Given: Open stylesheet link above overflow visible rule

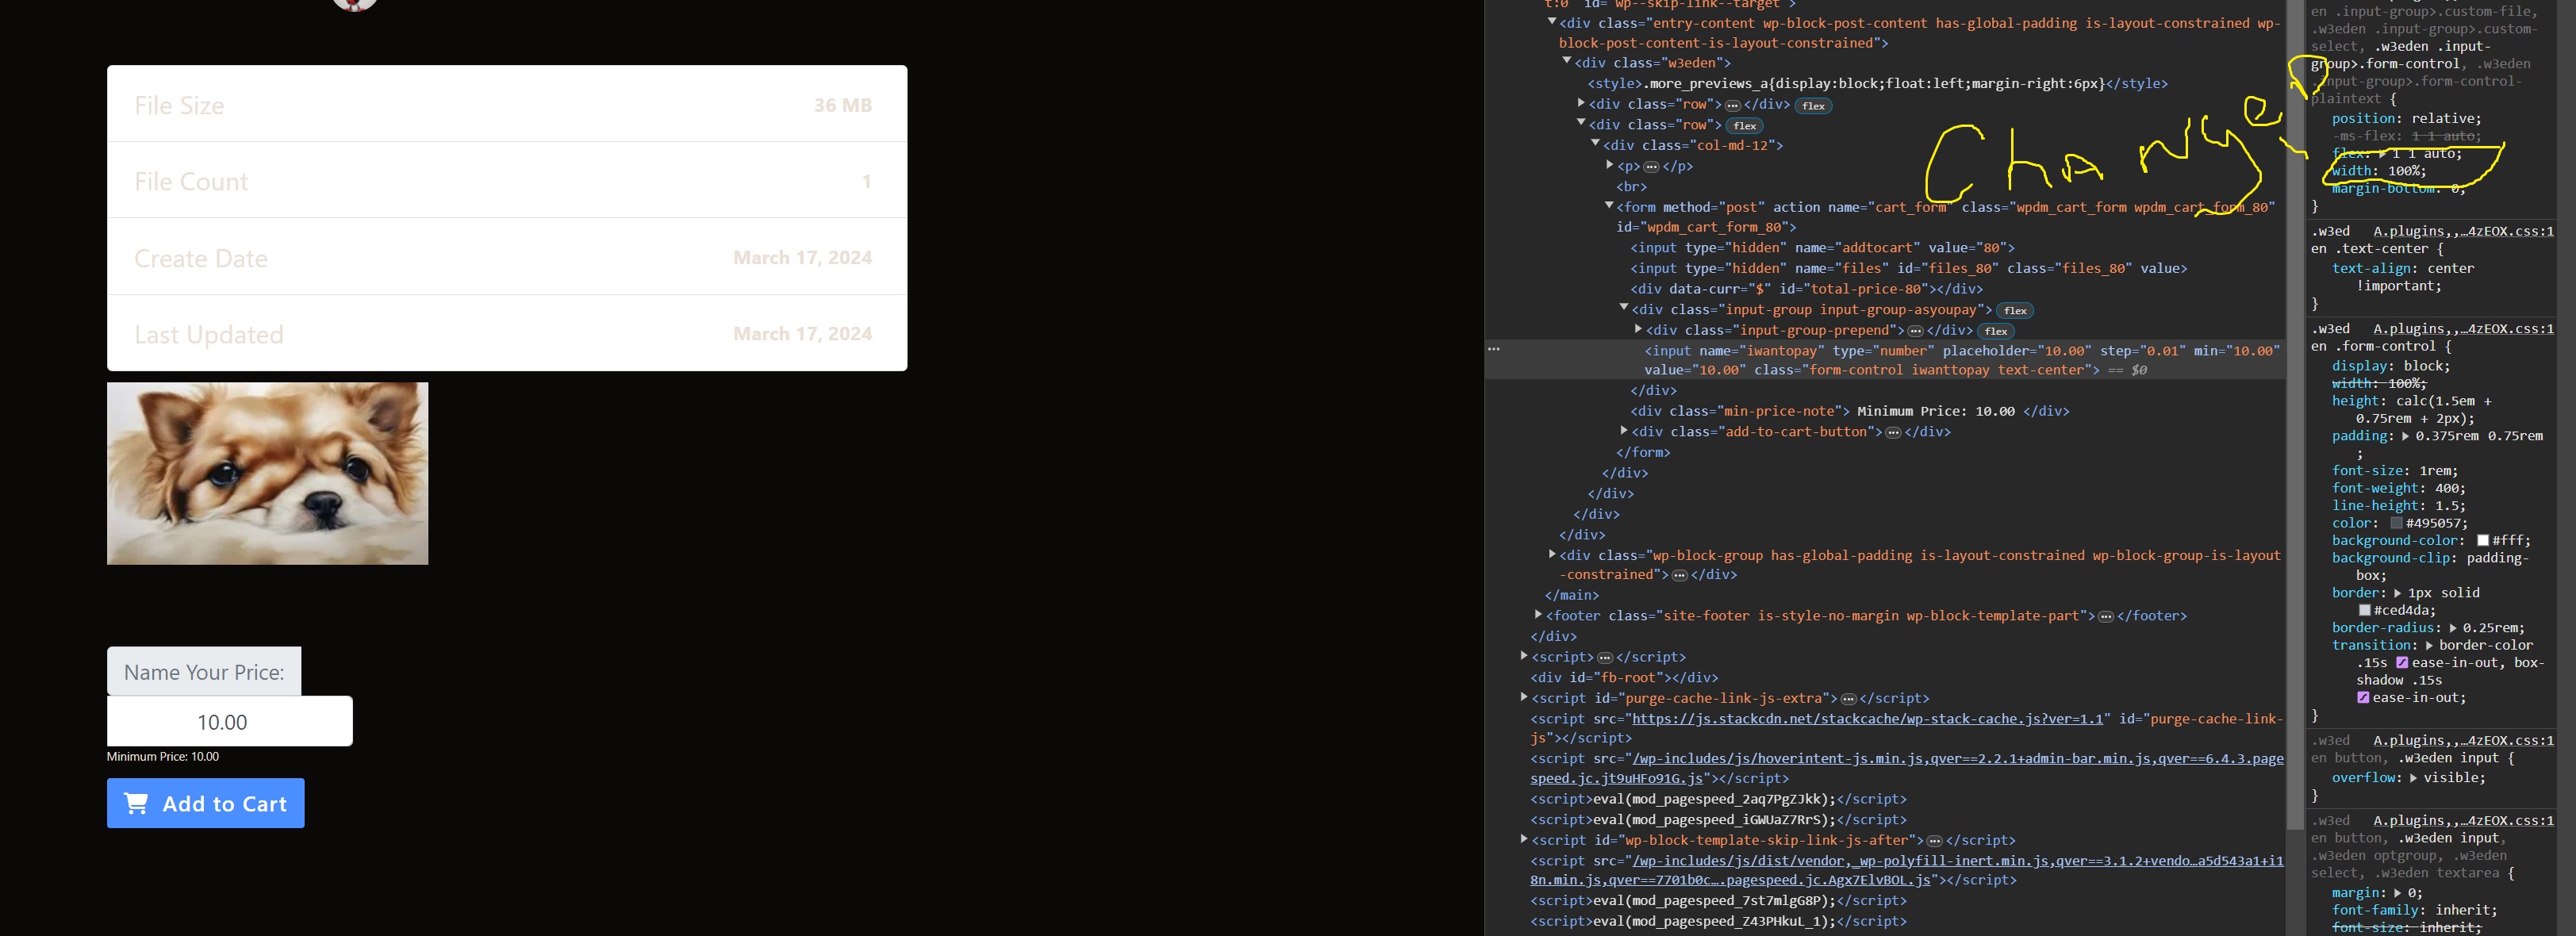Looking at the screenshot, I should point(2464,741).
